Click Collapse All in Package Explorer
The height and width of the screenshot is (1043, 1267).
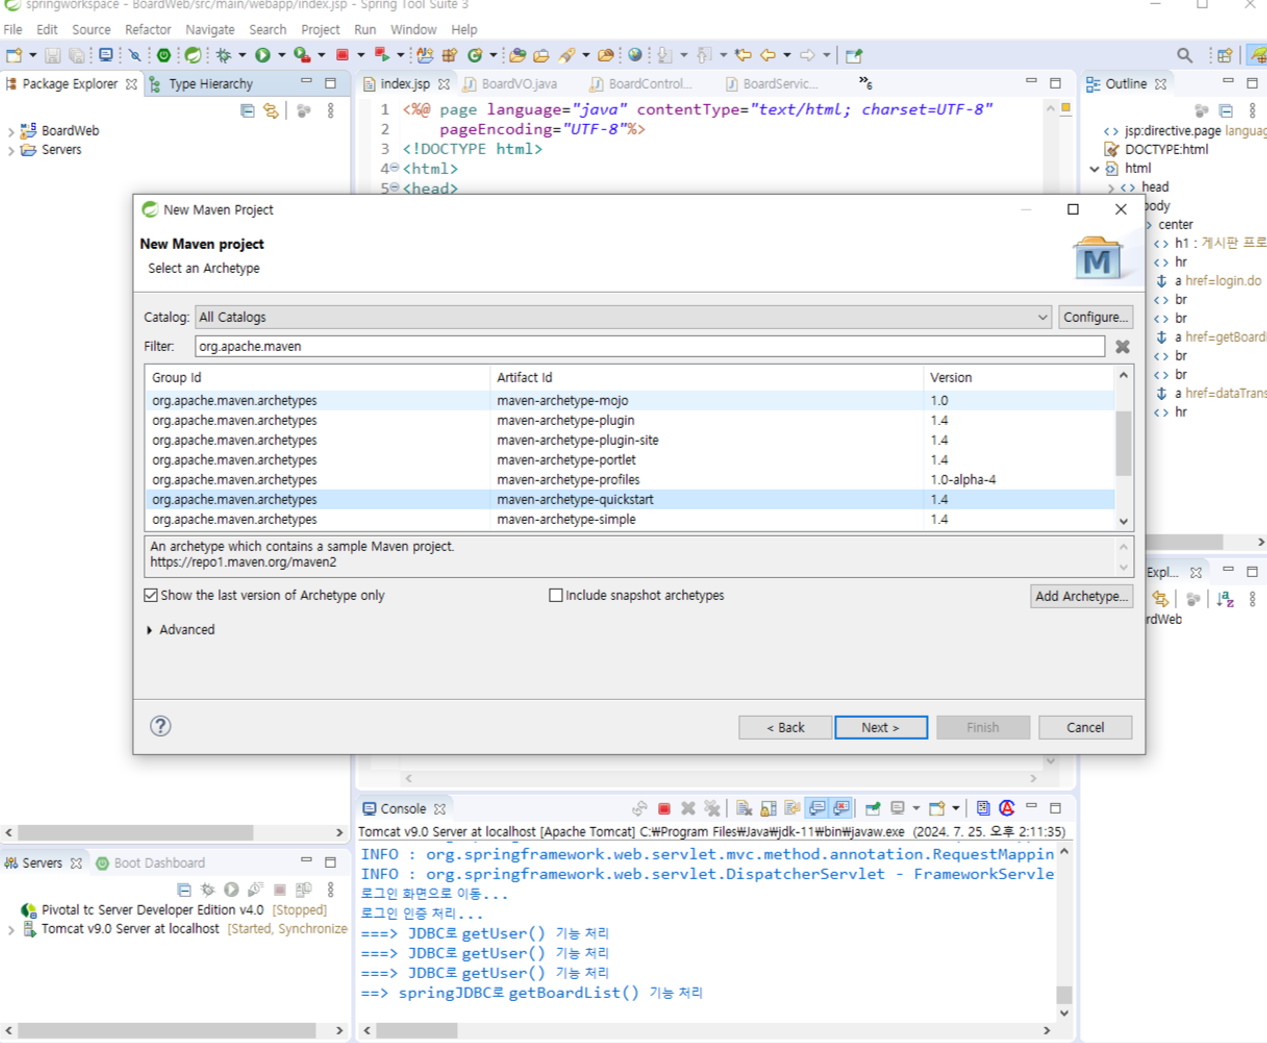tap(247, 111)
